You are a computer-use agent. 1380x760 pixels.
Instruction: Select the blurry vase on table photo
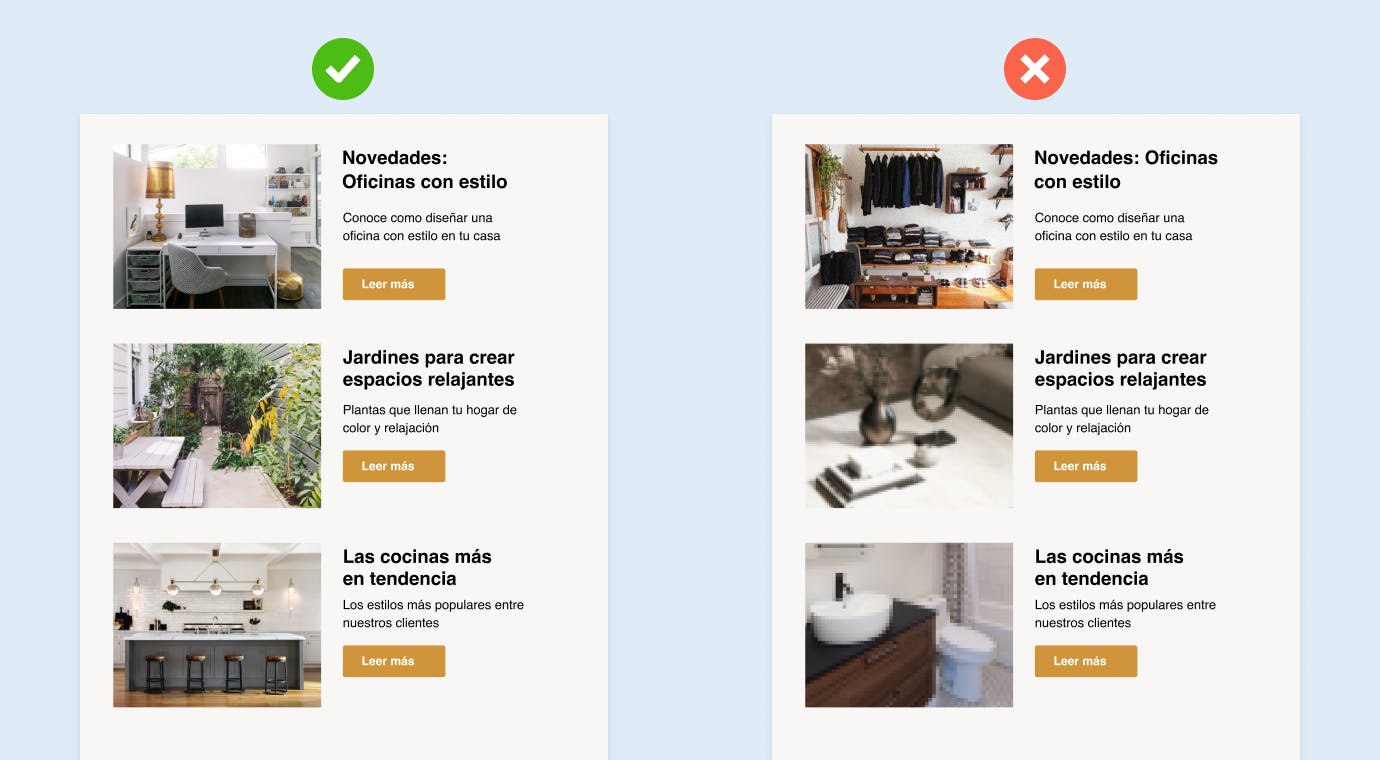coord(909,426)
